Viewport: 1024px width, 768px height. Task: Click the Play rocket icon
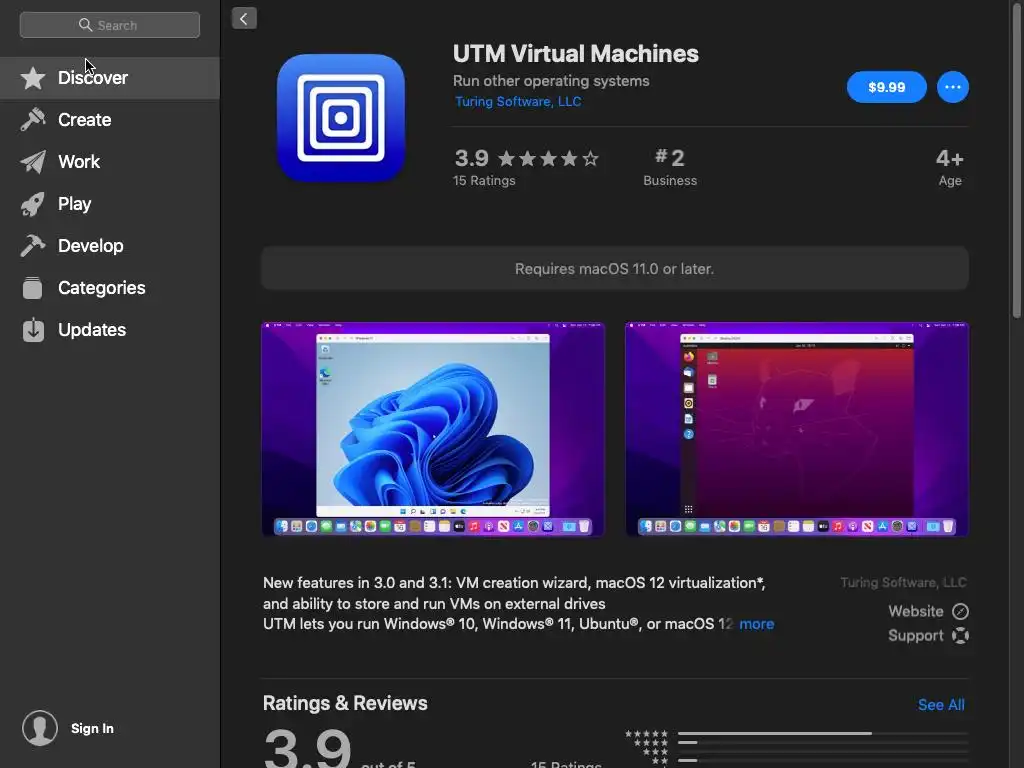point(33,204)
